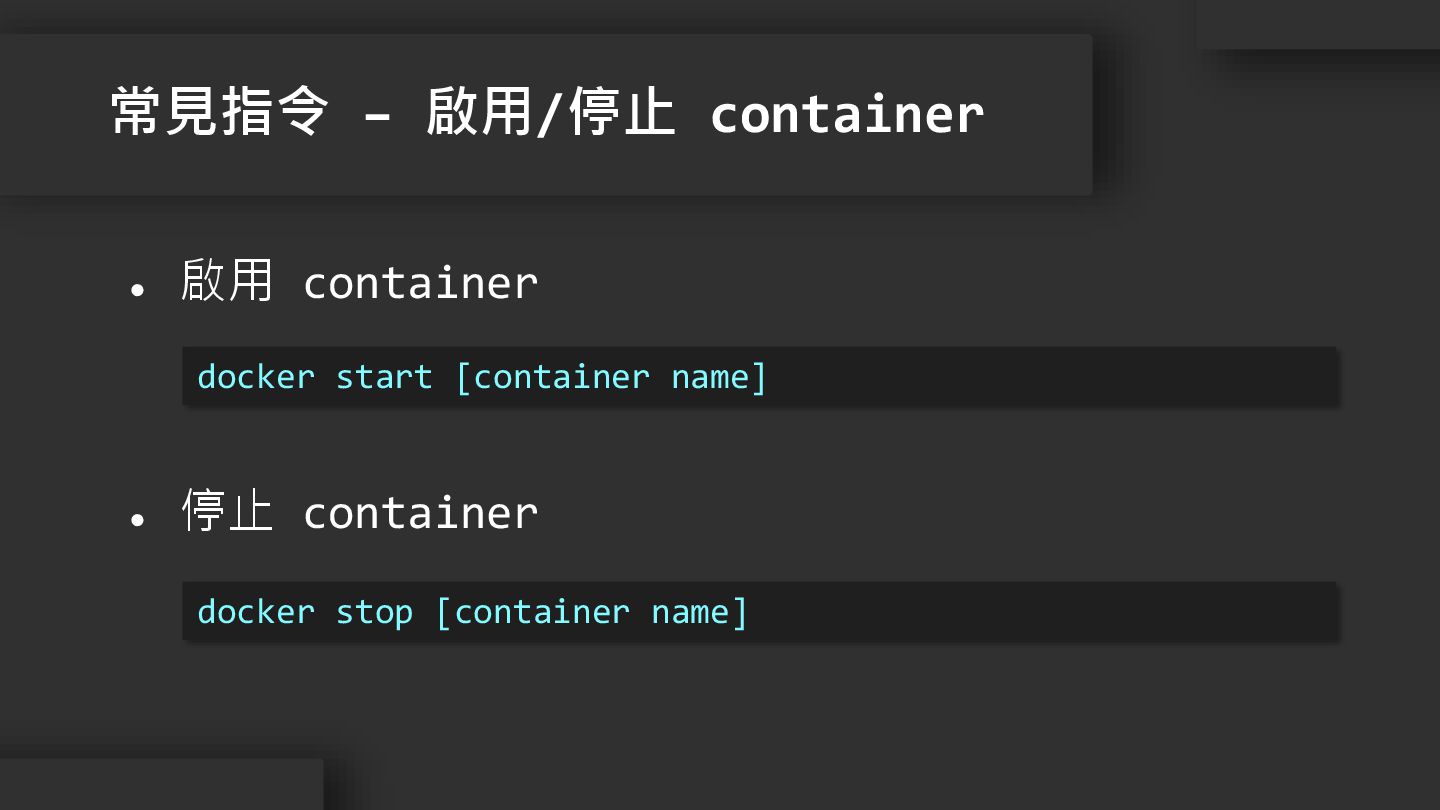Click empty area of docker stop code box

(x=1040, y=612)
